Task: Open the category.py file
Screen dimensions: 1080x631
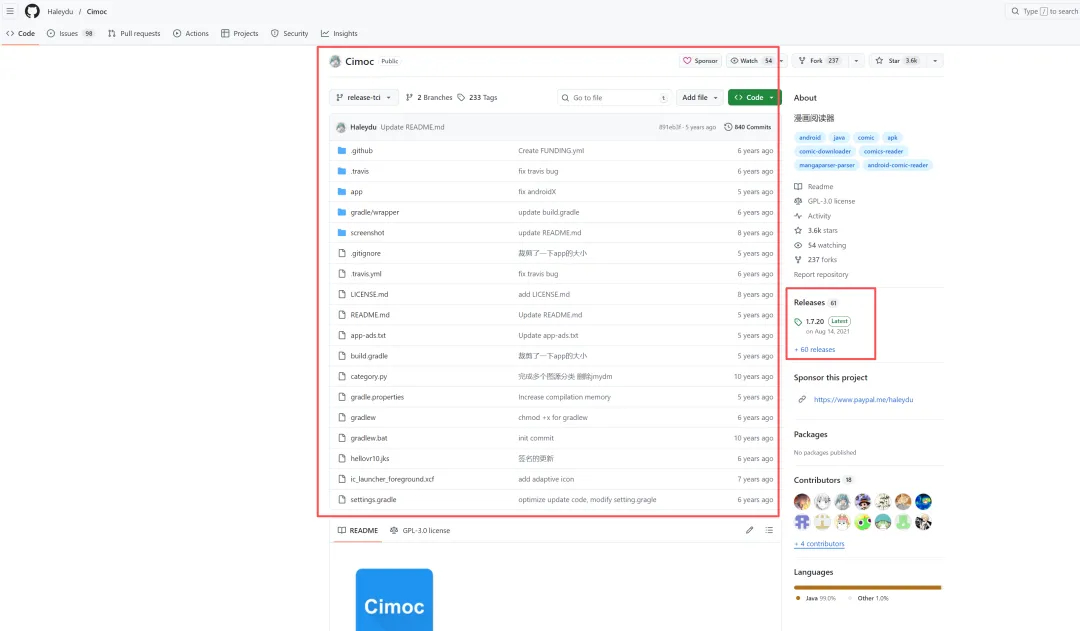Action: (x=368, y=377)
